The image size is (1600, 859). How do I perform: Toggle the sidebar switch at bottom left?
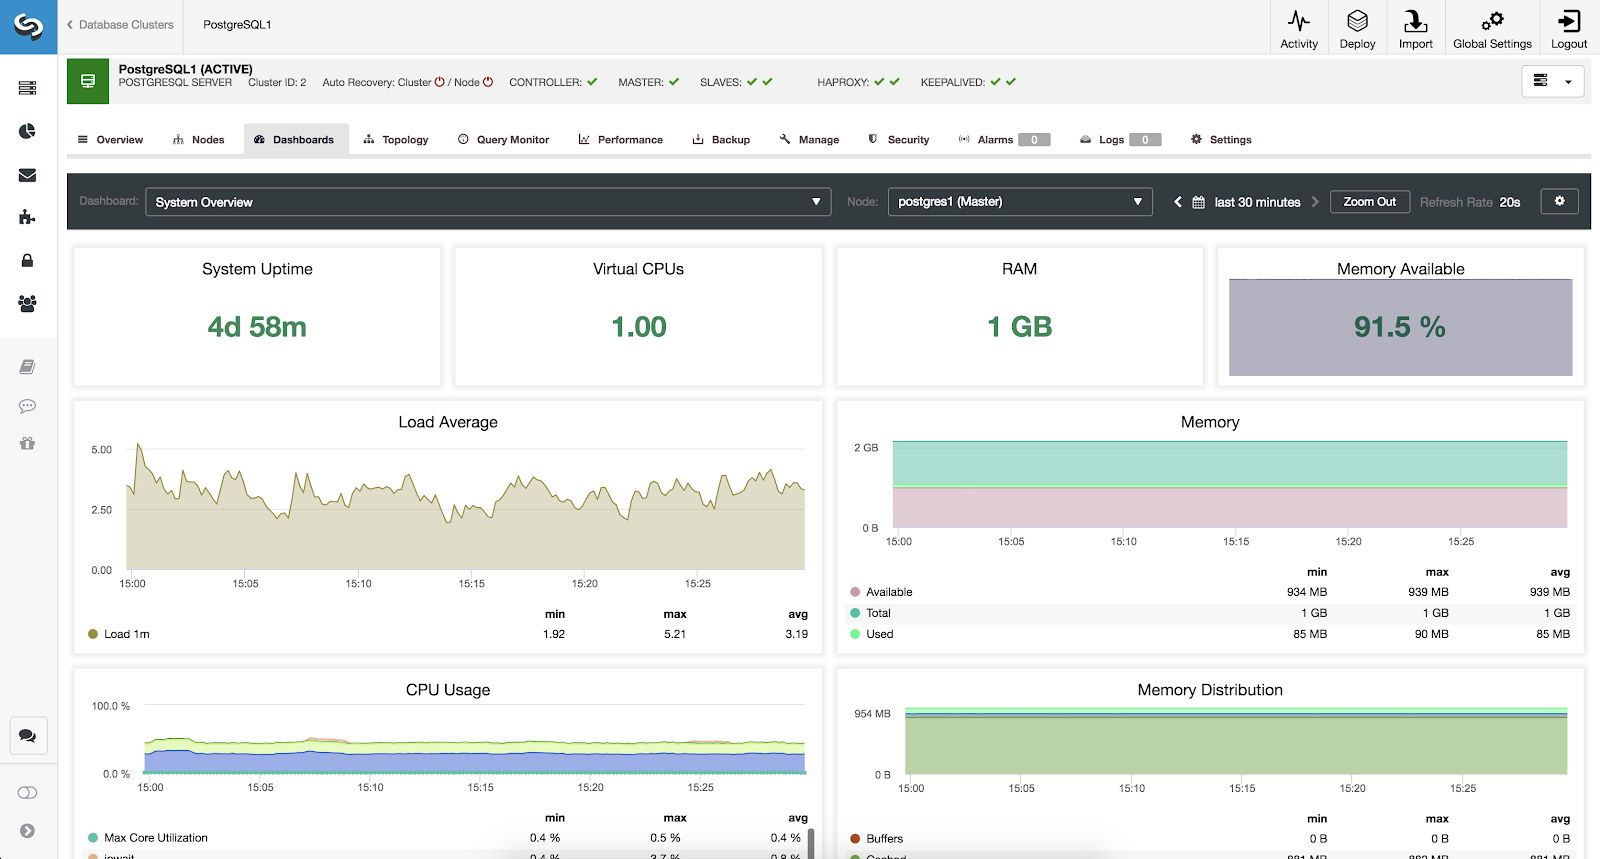click(x=27, y=793)
